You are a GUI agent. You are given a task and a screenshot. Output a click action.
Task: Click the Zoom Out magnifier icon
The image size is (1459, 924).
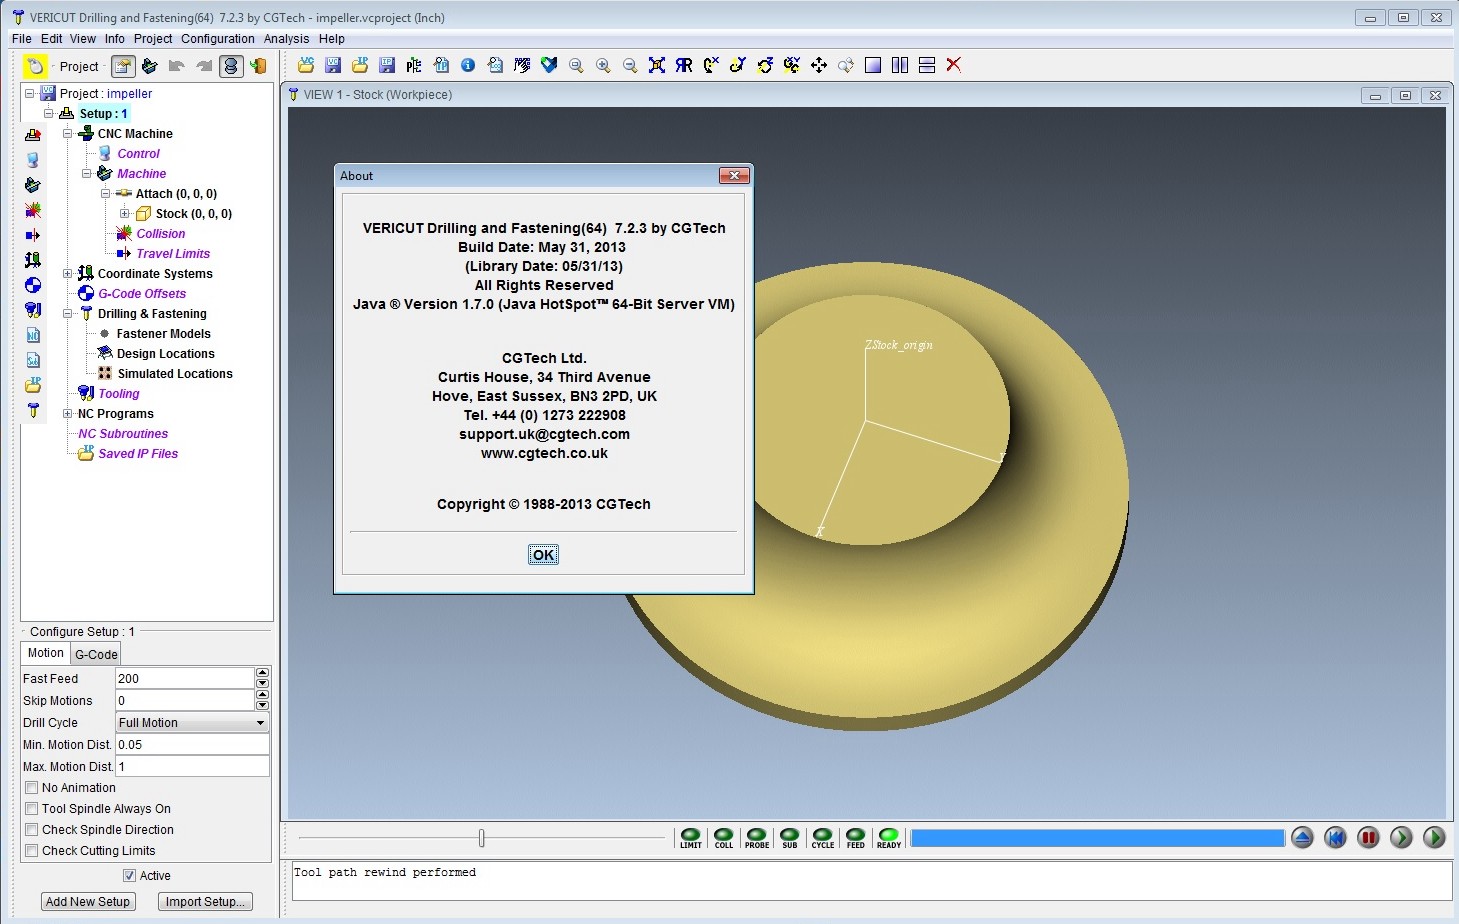tap(630, 65)
